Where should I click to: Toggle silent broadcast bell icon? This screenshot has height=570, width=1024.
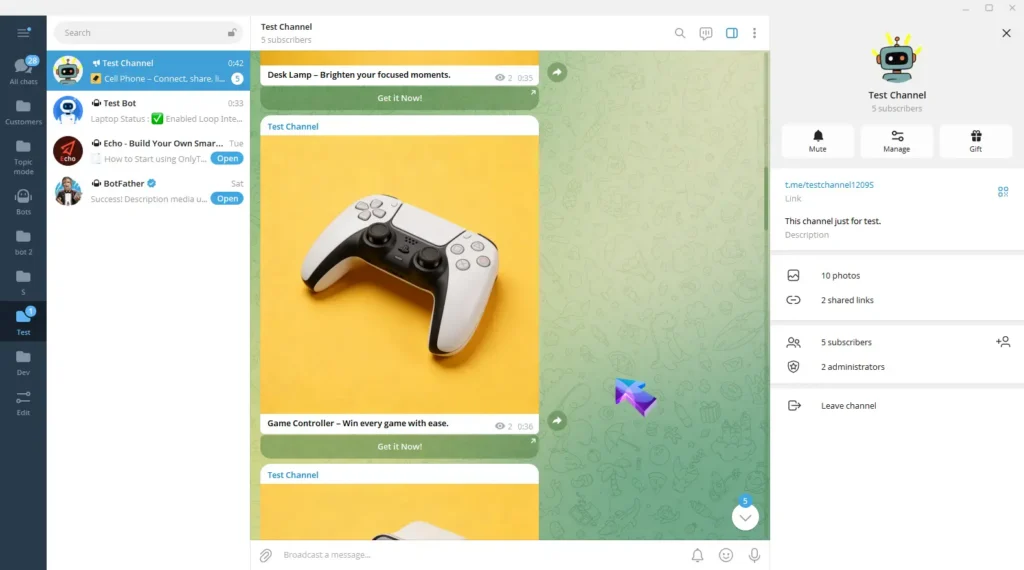click(697, 555)
